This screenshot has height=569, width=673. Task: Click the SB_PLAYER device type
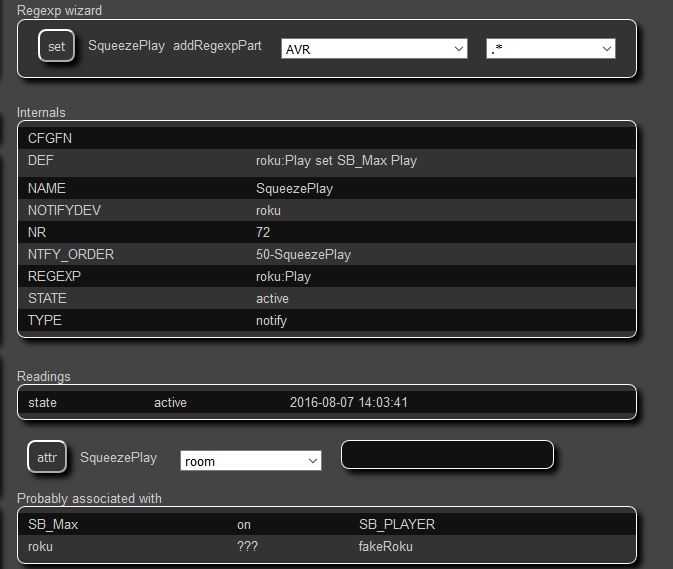coord(396,524)
